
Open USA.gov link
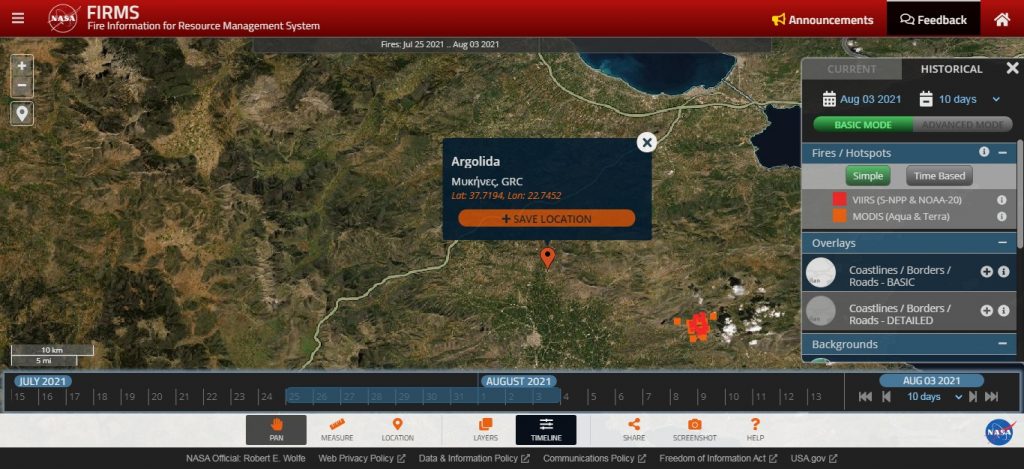pos(814,459)
